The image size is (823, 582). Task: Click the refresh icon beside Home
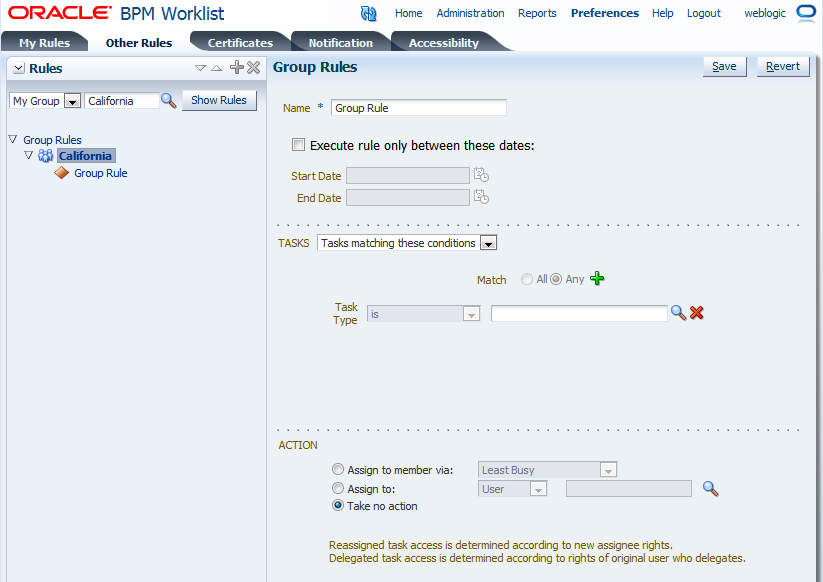click(x=368, y=13)
